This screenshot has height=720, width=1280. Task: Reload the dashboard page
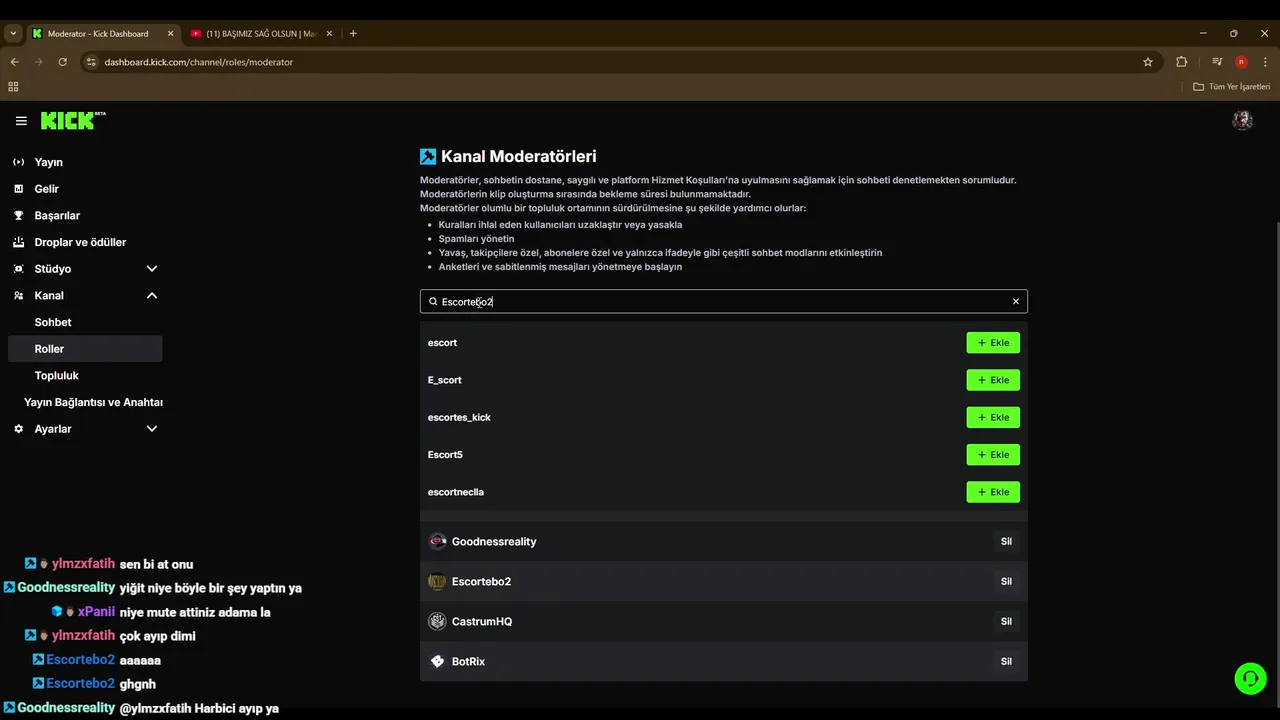point(62,62)
